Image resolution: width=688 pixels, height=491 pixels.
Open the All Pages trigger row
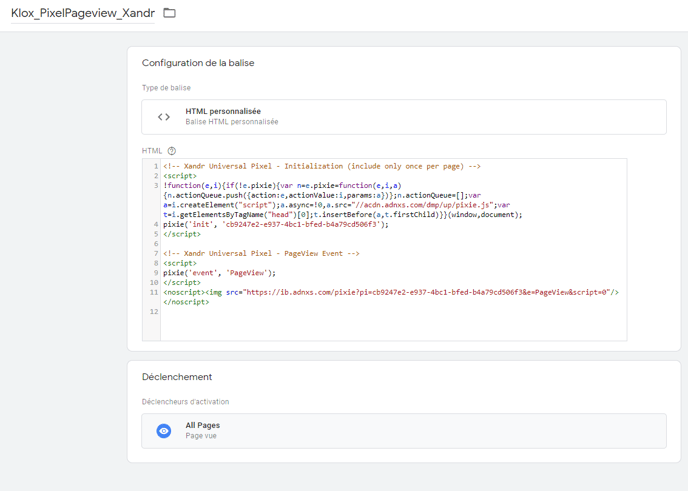[404, 431]
